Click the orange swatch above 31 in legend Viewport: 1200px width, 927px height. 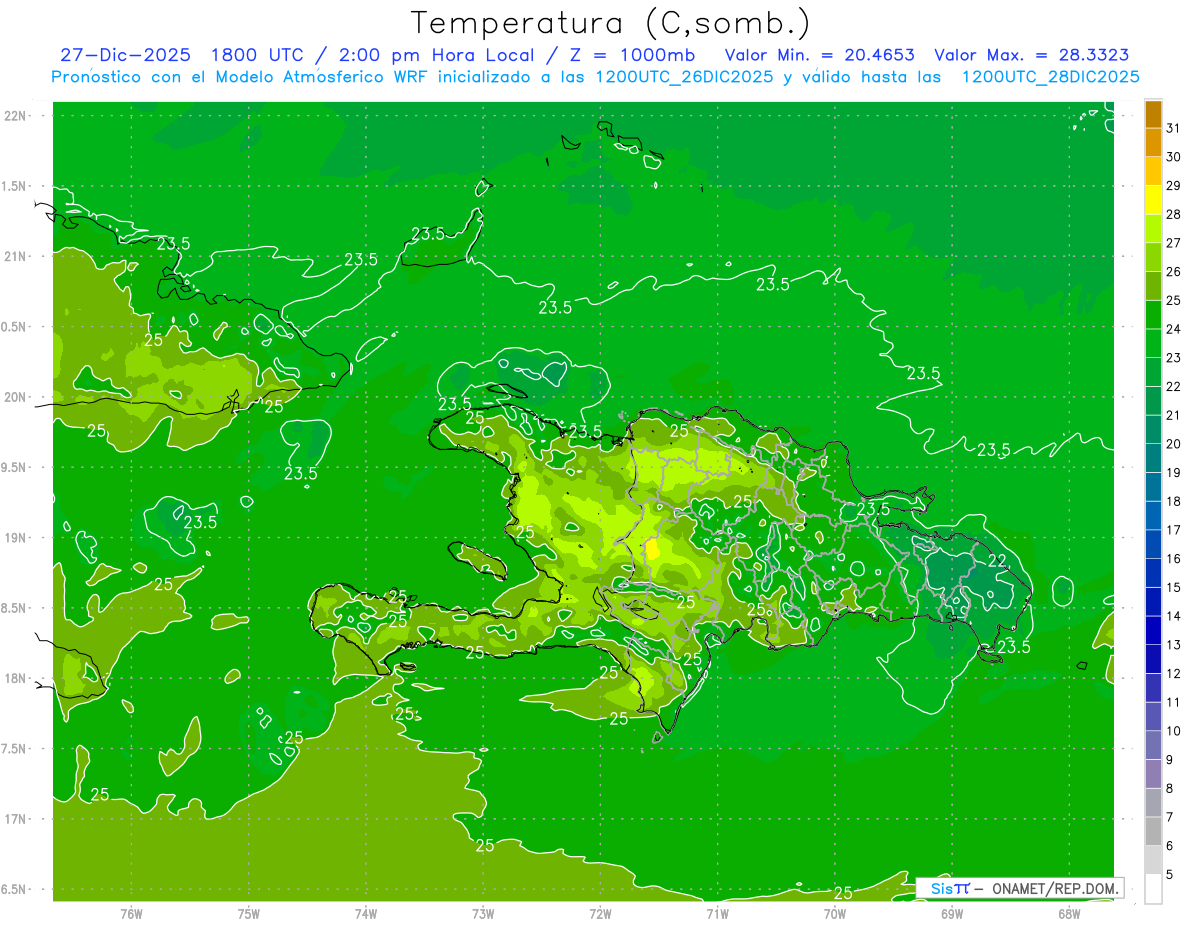(x=1153, y=114)
